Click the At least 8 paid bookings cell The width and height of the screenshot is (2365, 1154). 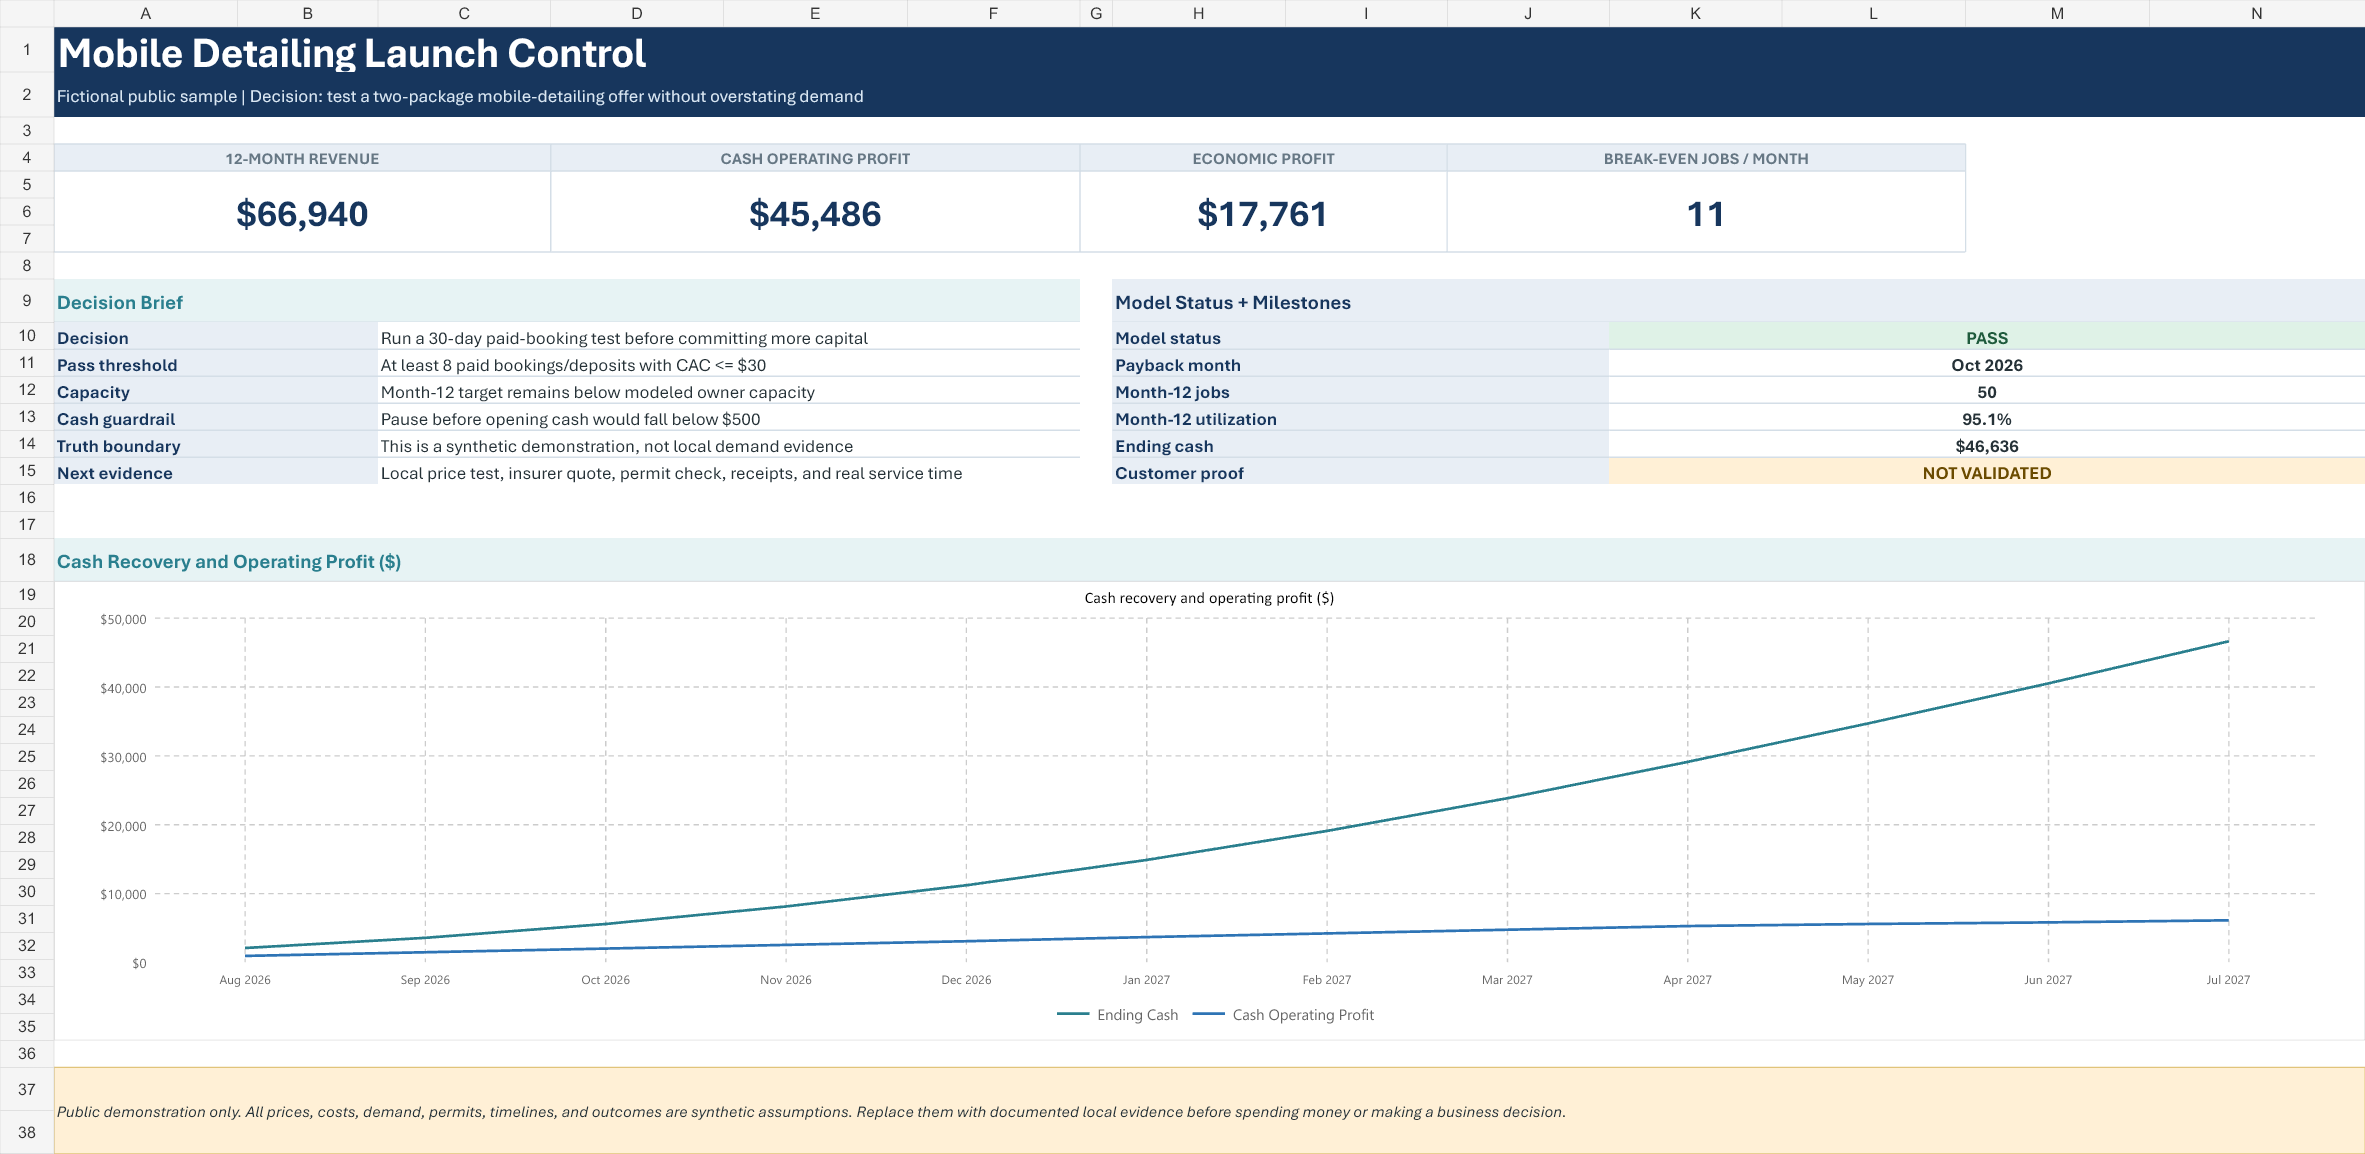coord(729,365)
